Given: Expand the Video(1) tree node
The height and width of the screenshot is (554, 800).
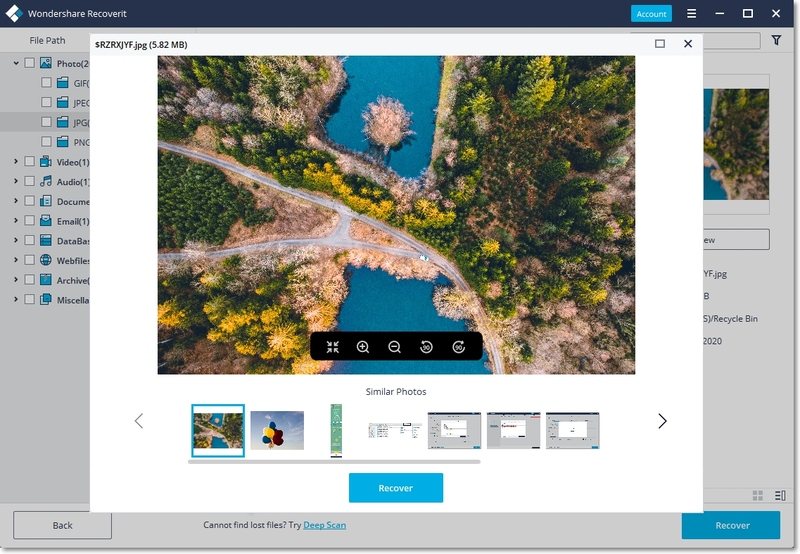Looking at the screenshot, I should pos(16,162).
